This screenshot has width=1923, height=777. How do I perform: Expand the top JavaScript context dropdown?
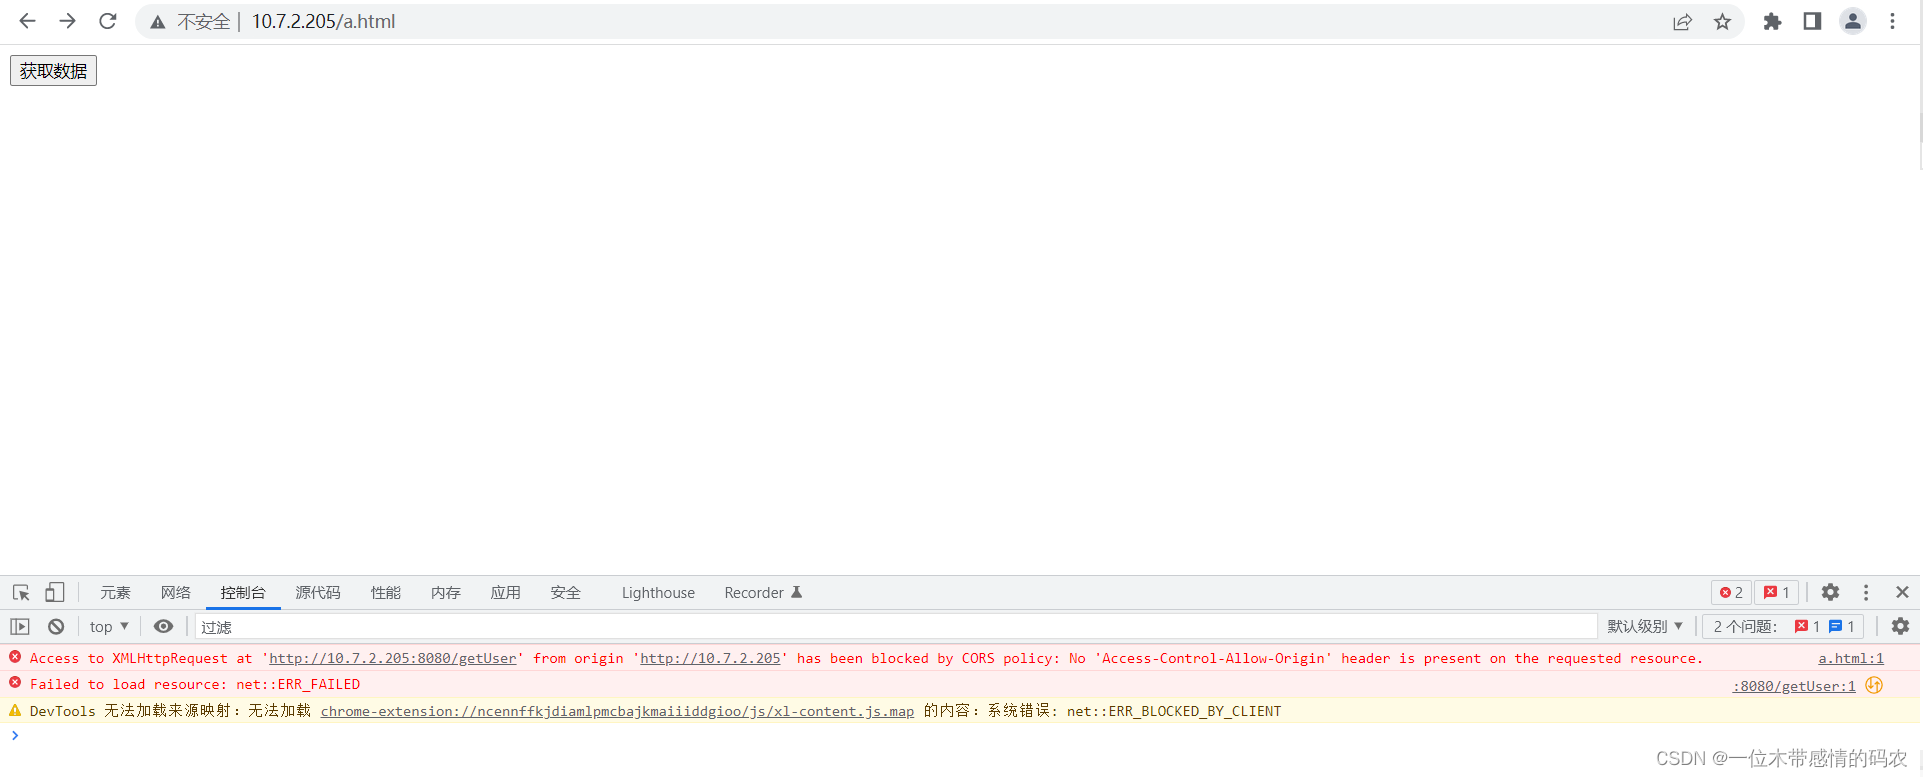pyautogui.click(x=109, y=627)
